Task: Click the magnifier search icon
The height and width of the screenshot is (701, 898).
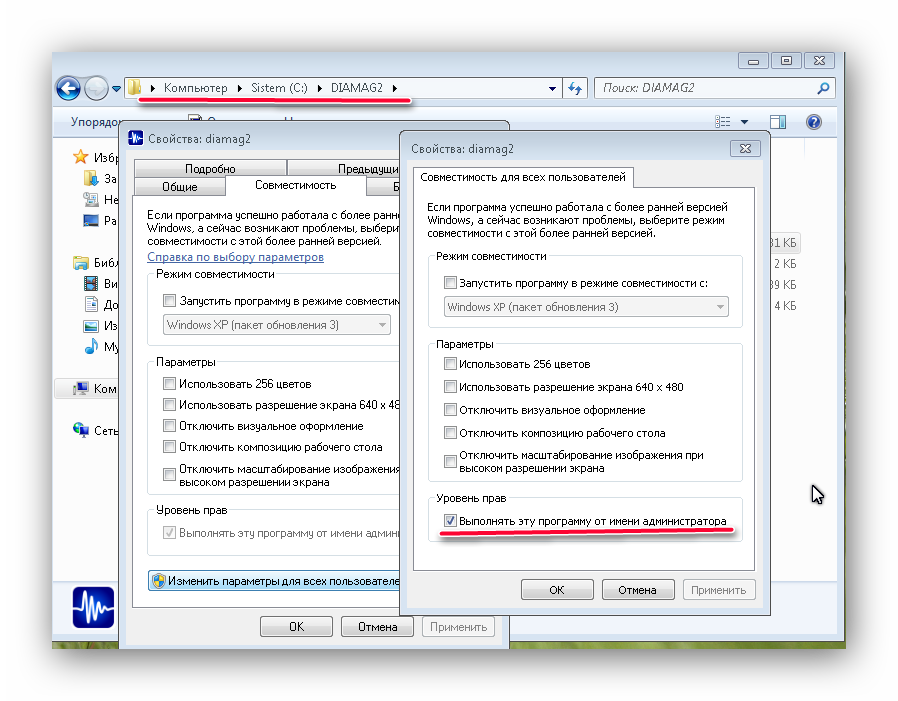Action: 823,88
